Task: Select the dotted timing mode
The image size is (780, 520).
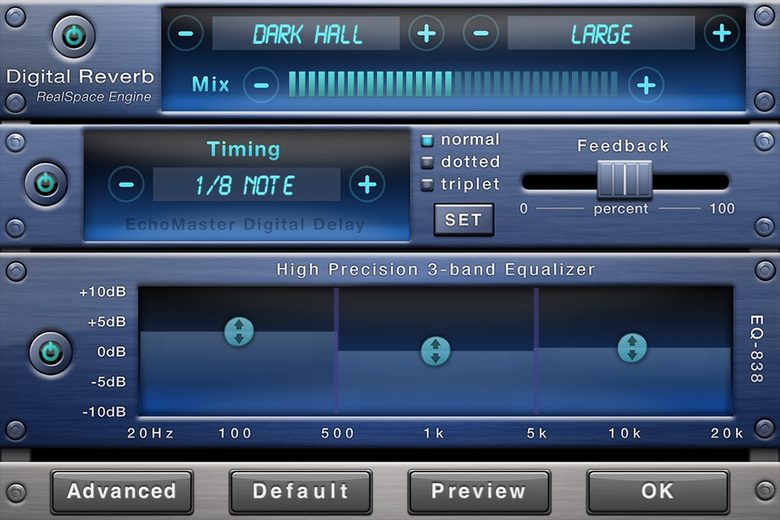Action: (x=460, y=162)
